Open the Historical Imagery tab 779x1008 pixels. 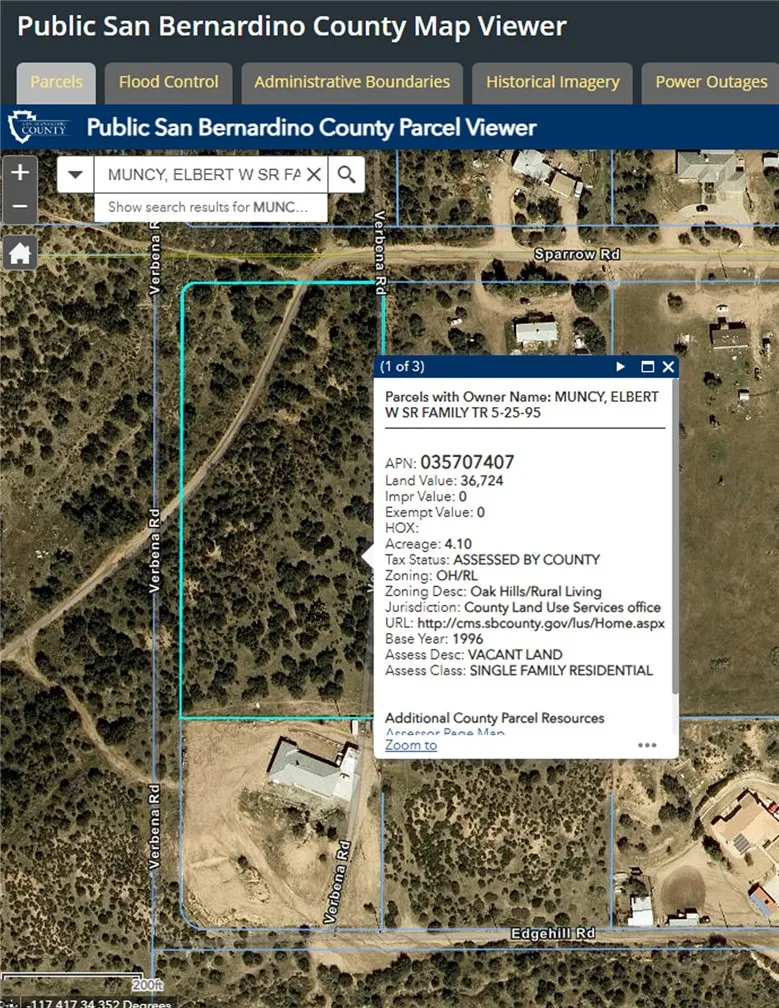tap(552, 82)
